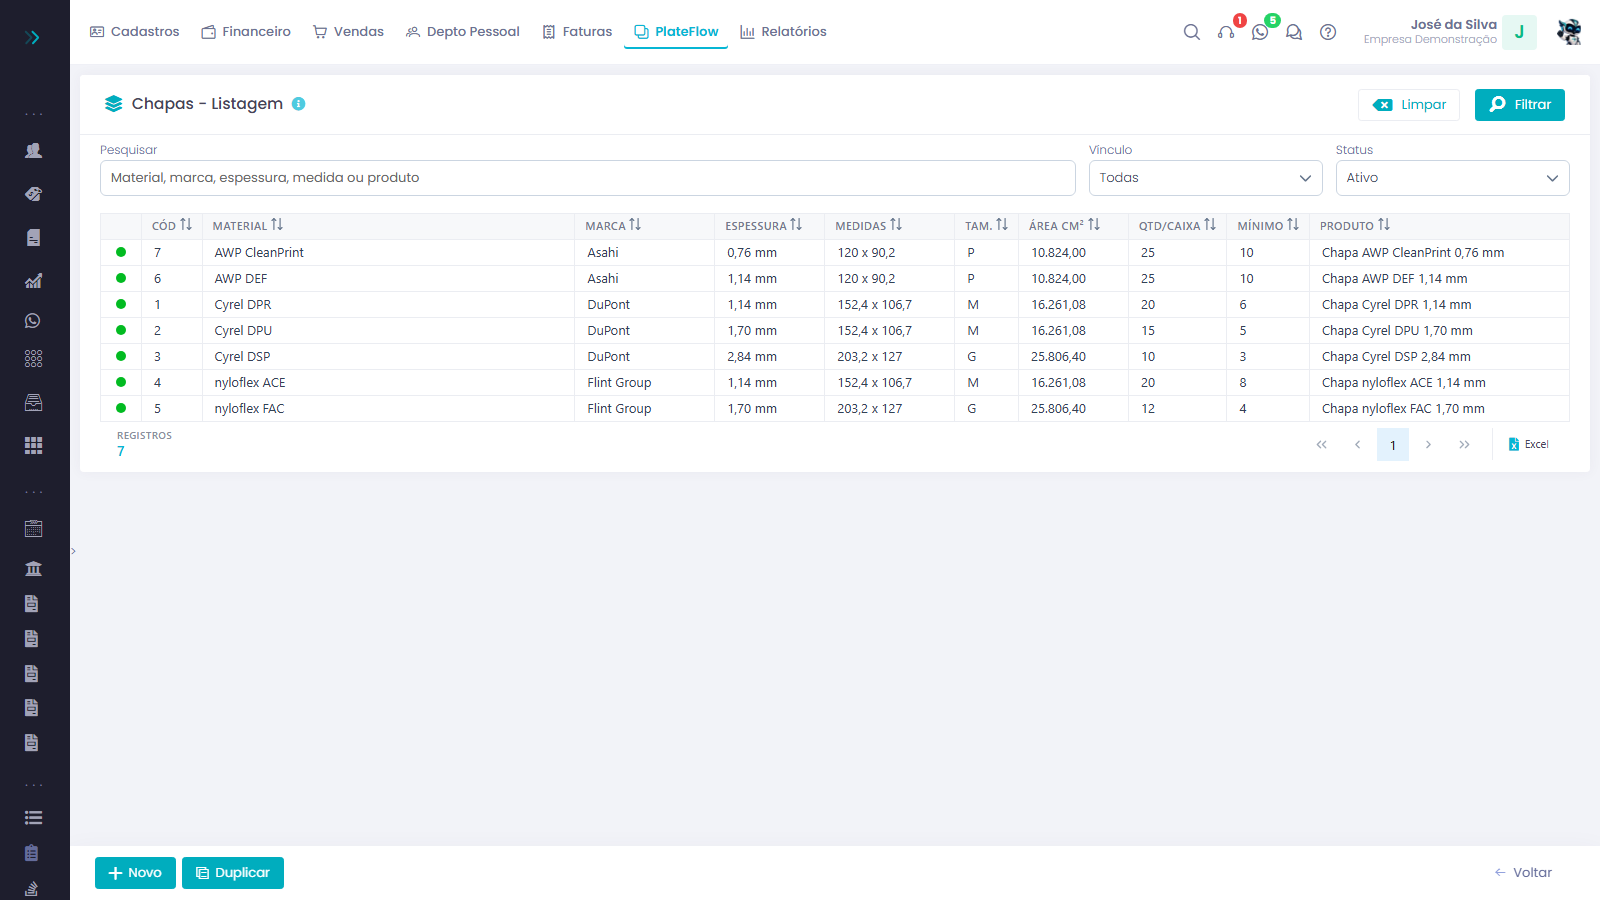Open José da Silva user profile

(1449, 32)
